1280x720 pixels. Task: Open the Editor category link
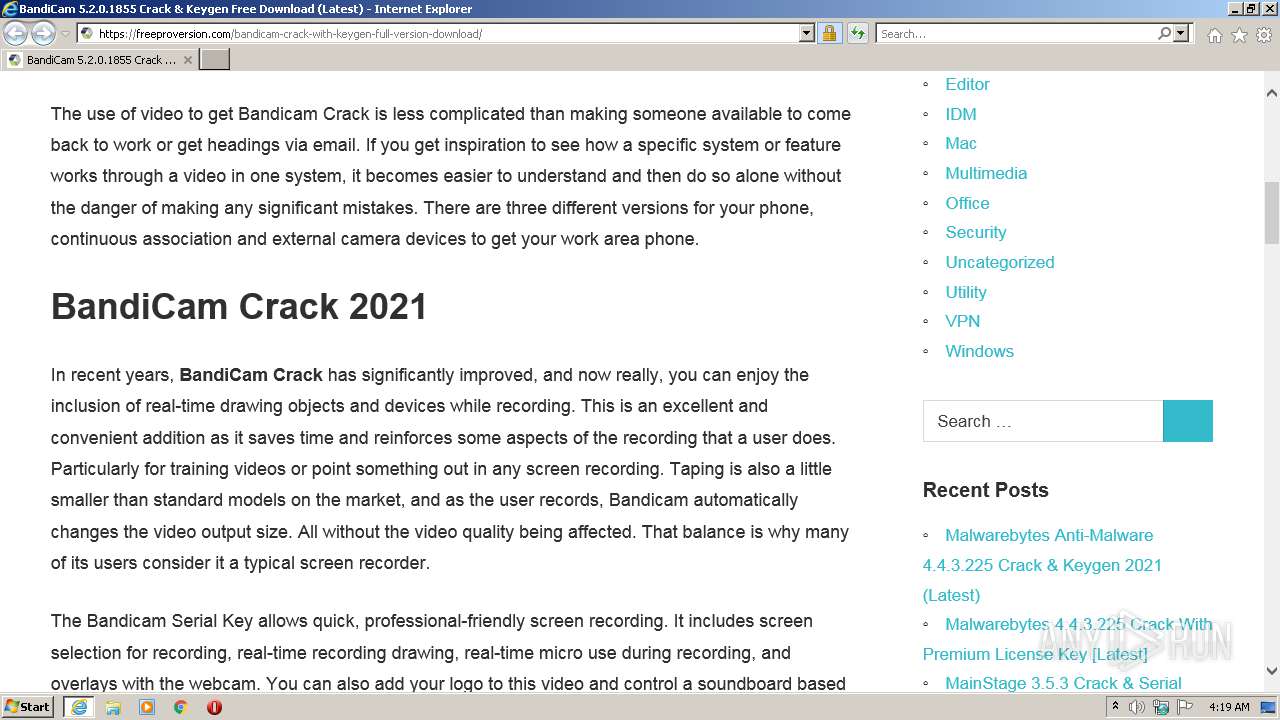(967, 84)
